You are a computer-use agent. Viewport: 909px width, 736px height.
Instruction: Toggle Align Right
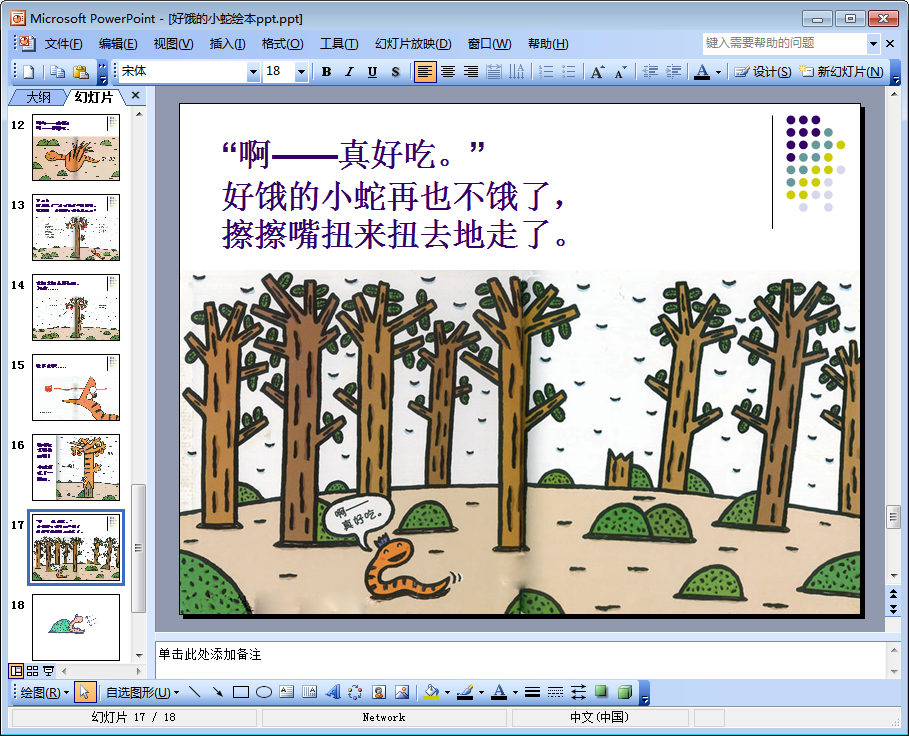click(471, 72)
